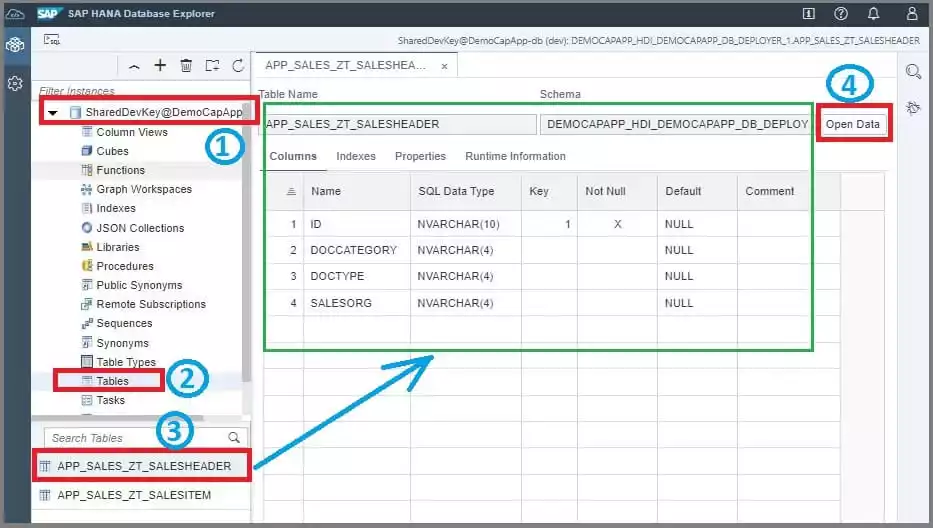Select Functions in the catalog tree
933x528 pixels.
coord(120,170)
